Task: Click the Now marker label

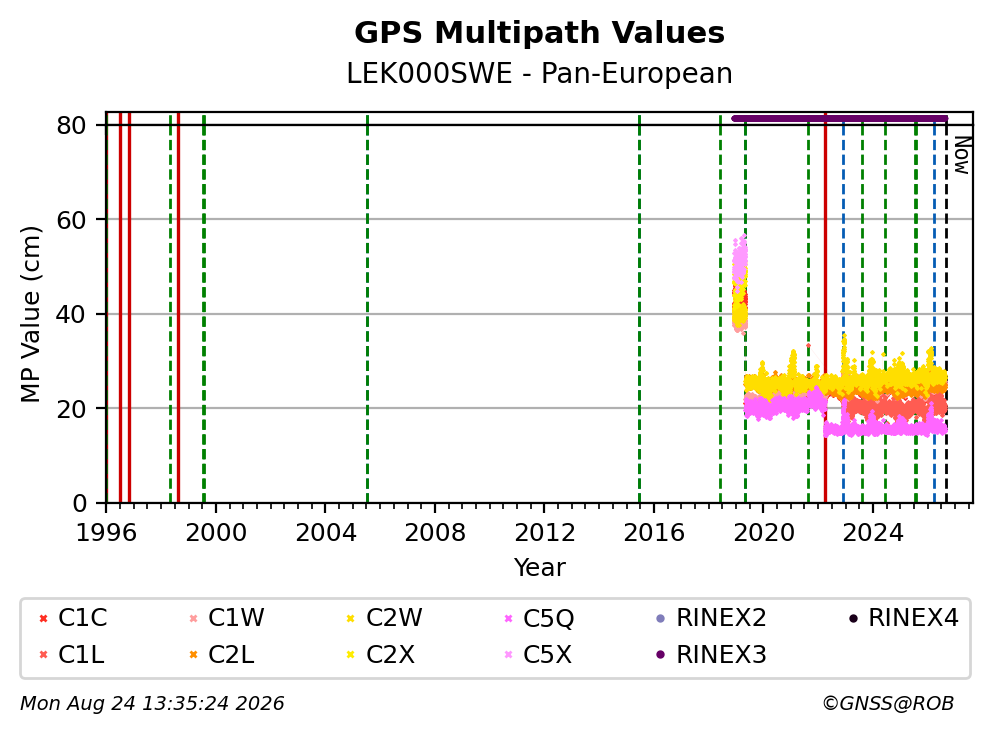Action: pos(962,156)
